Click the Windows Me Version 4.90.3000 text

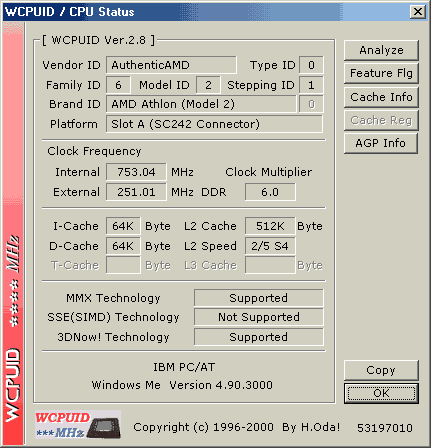point(182,385)
